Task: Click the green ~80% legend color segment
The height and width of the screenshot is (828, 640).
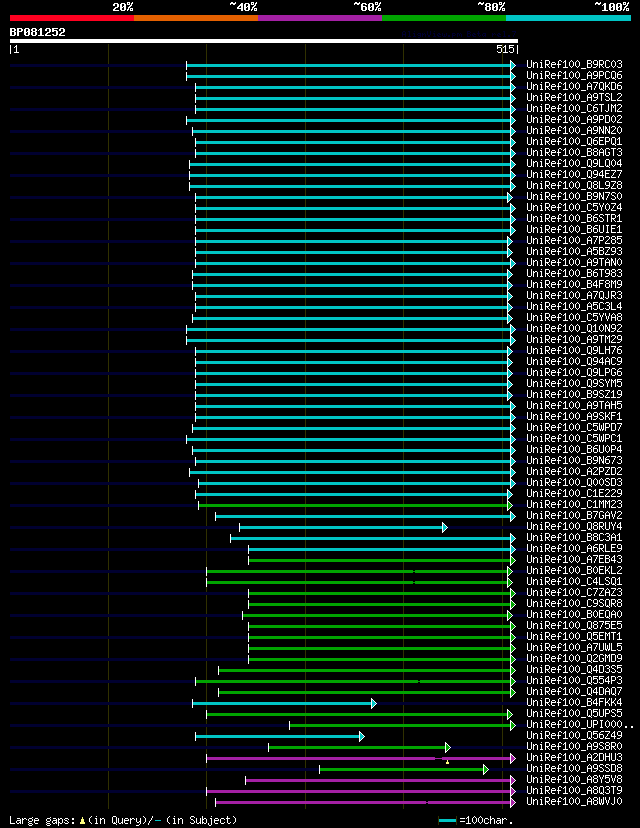Action: (x=444, y=18)
